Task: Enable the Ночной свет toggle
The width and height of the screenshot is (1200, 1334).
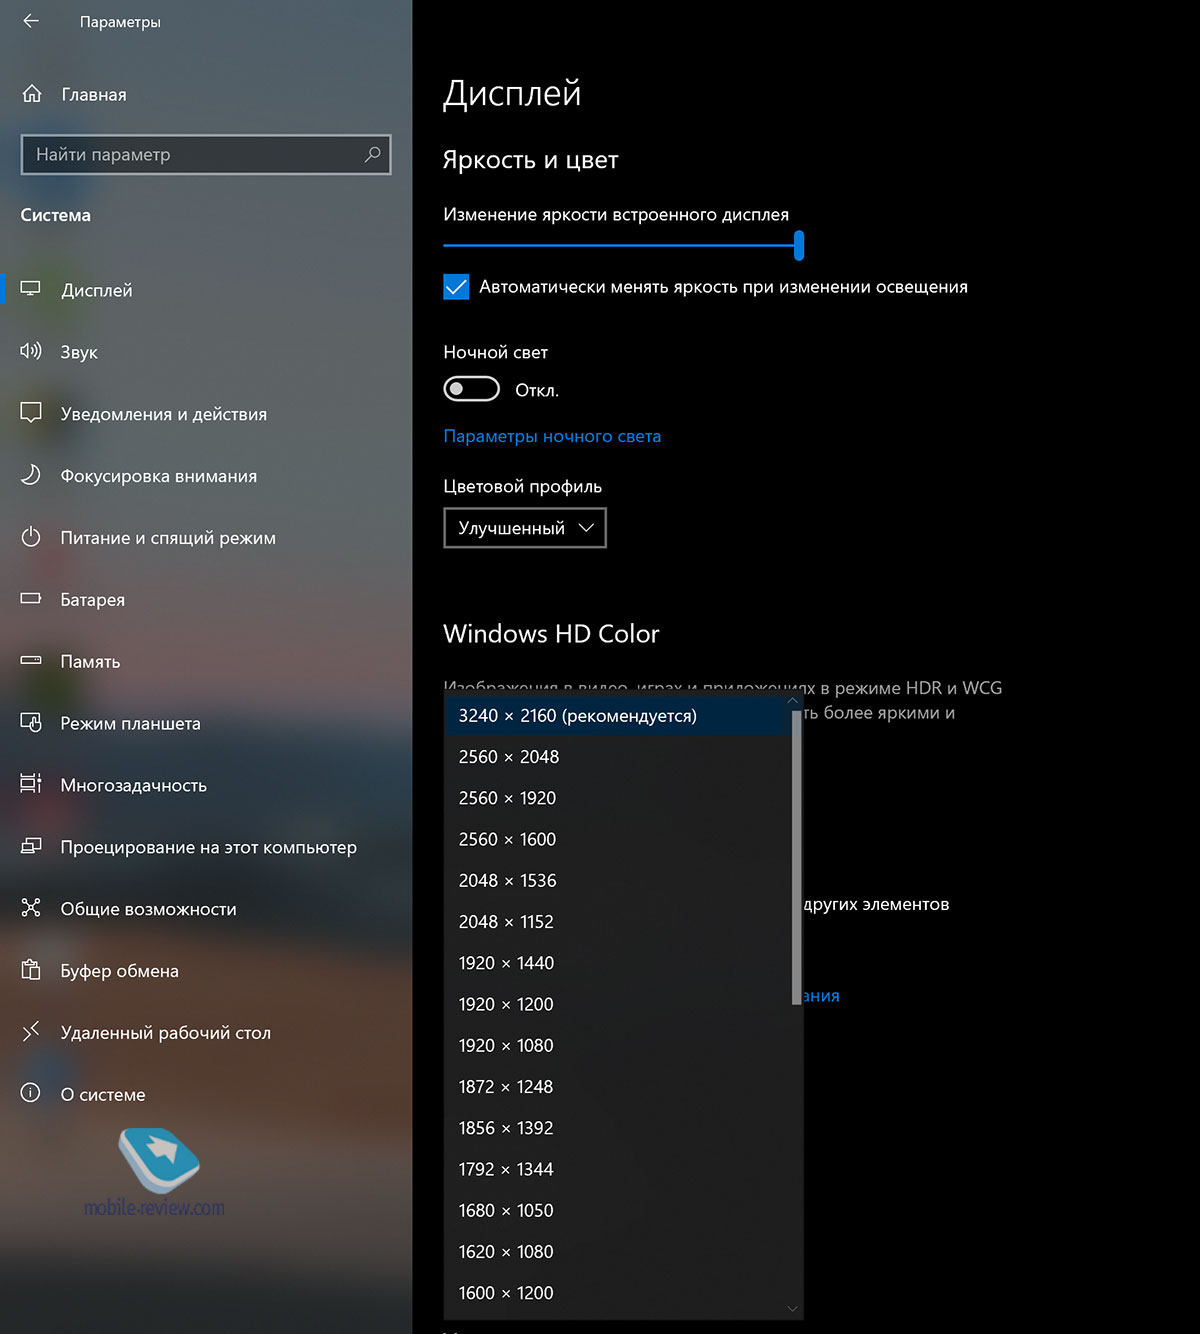Action: pyautogui.click(x=471, y=389)
